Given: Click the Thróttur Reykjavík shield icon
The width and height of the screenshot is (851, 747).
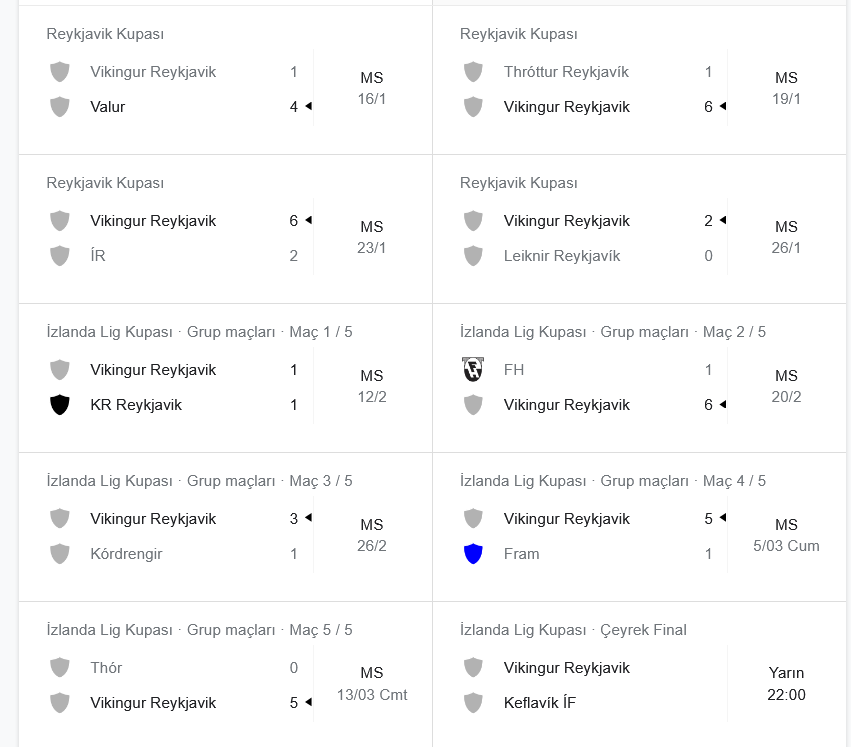Looking at the screenshot, I should 473,72.
